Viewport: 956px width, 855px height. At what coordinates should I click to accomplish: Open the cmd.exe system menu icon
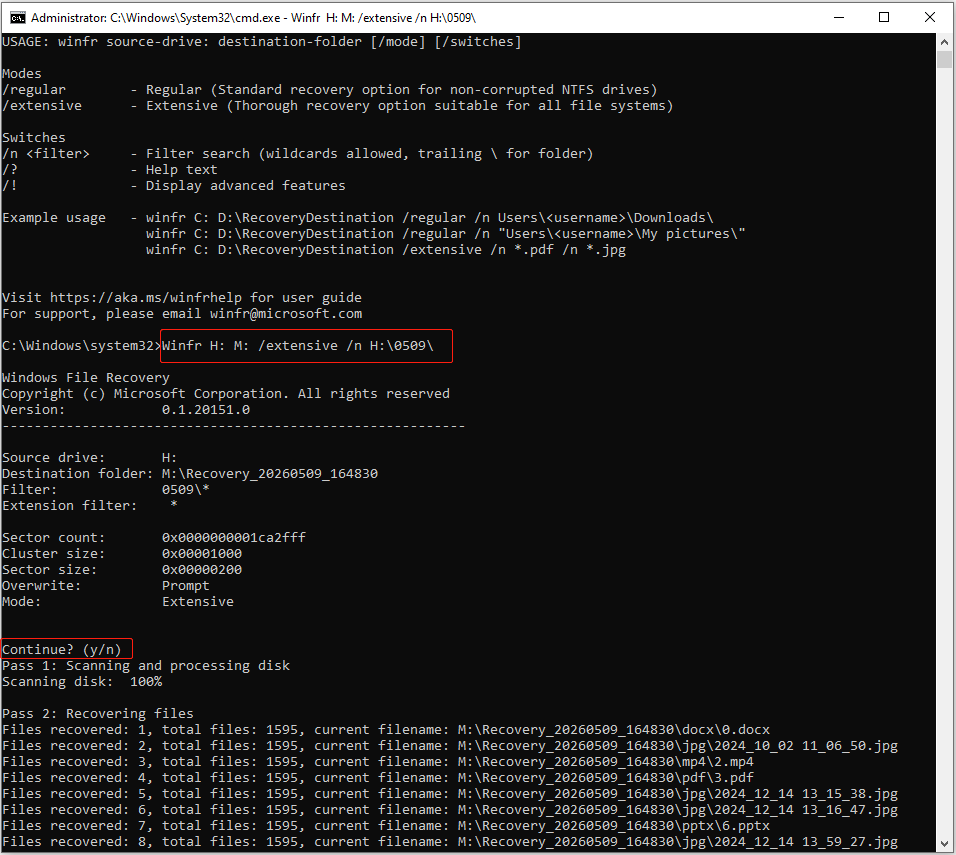[18, 18]
